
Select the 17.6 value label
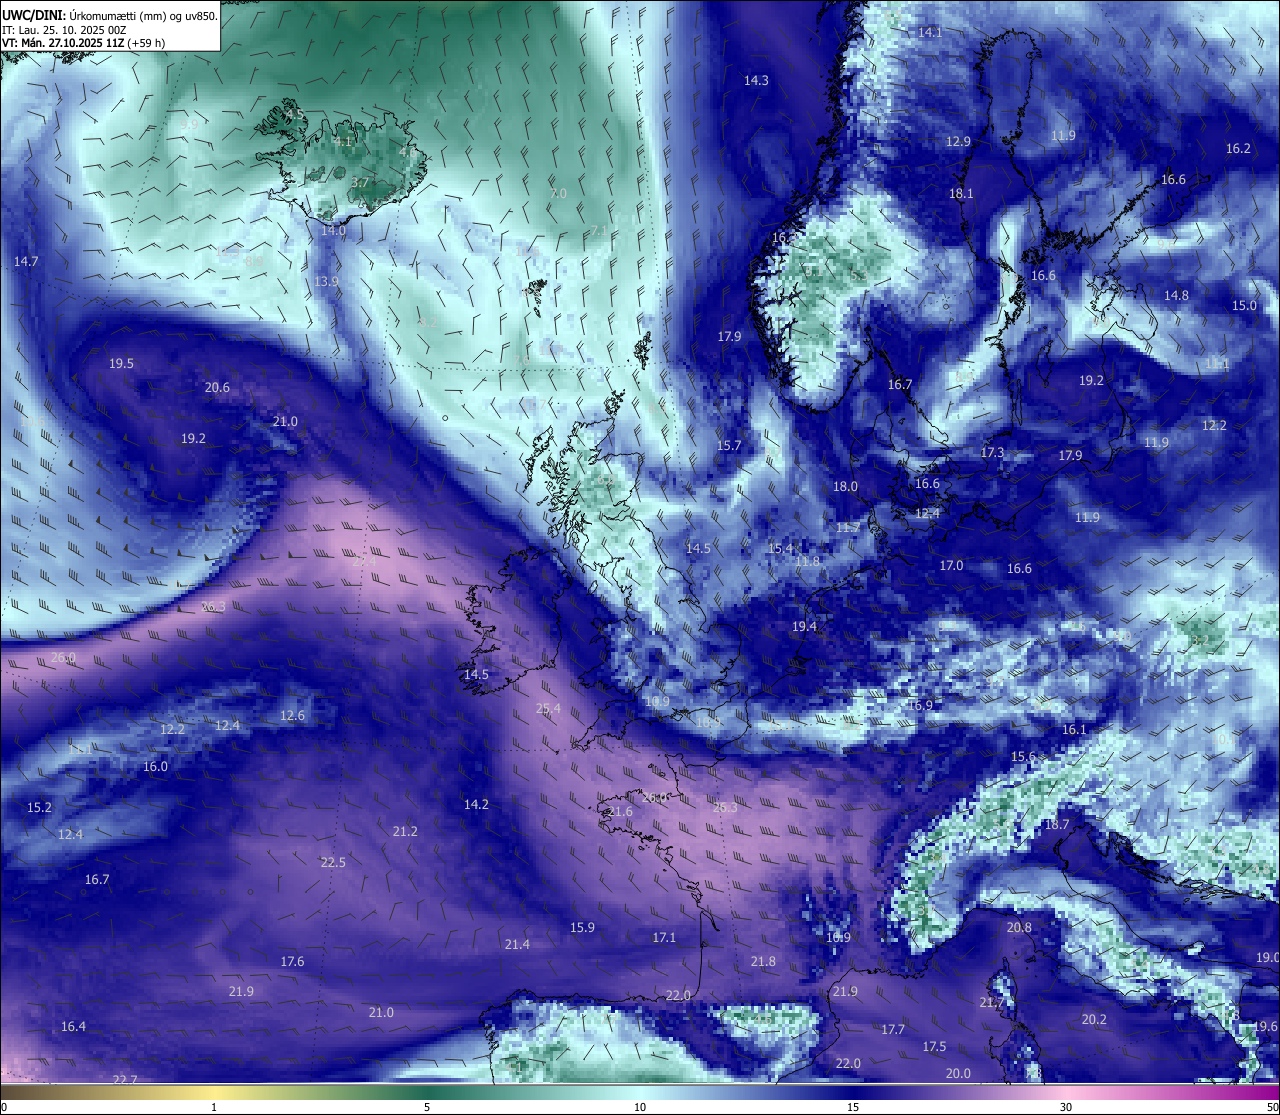coord(292,962)
